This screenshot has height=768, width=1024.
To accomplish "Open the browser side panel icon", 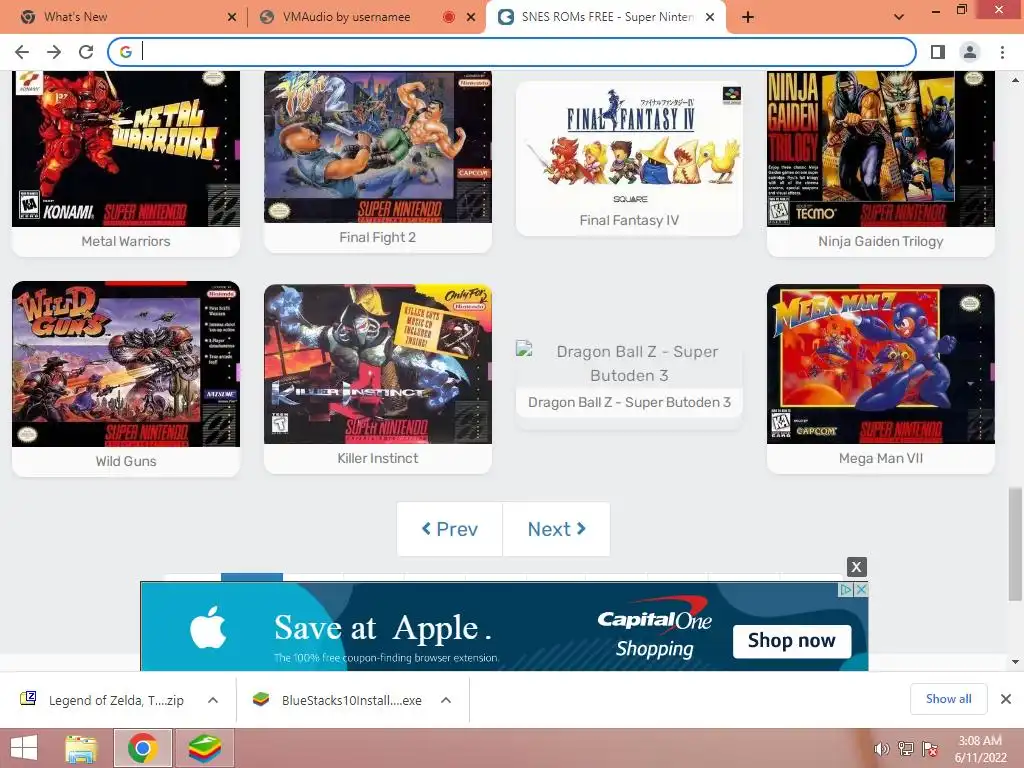I will [x=938, y=52].
